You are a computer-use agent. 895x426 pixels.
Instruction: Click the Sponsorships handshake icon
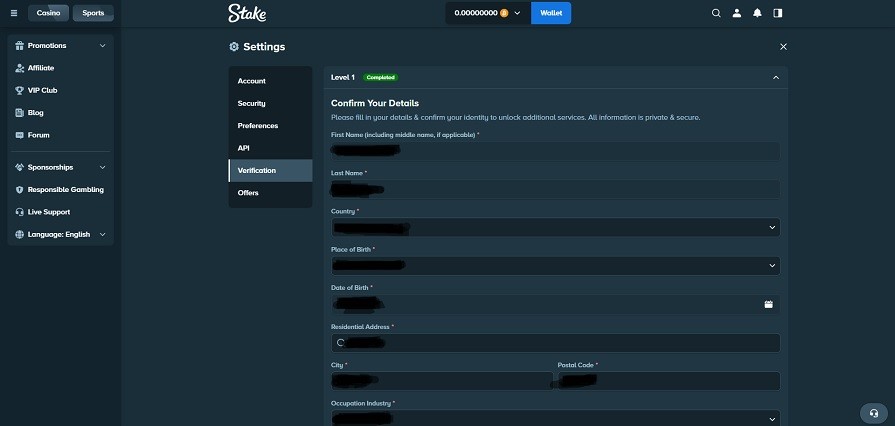click(x=19, y=167)
